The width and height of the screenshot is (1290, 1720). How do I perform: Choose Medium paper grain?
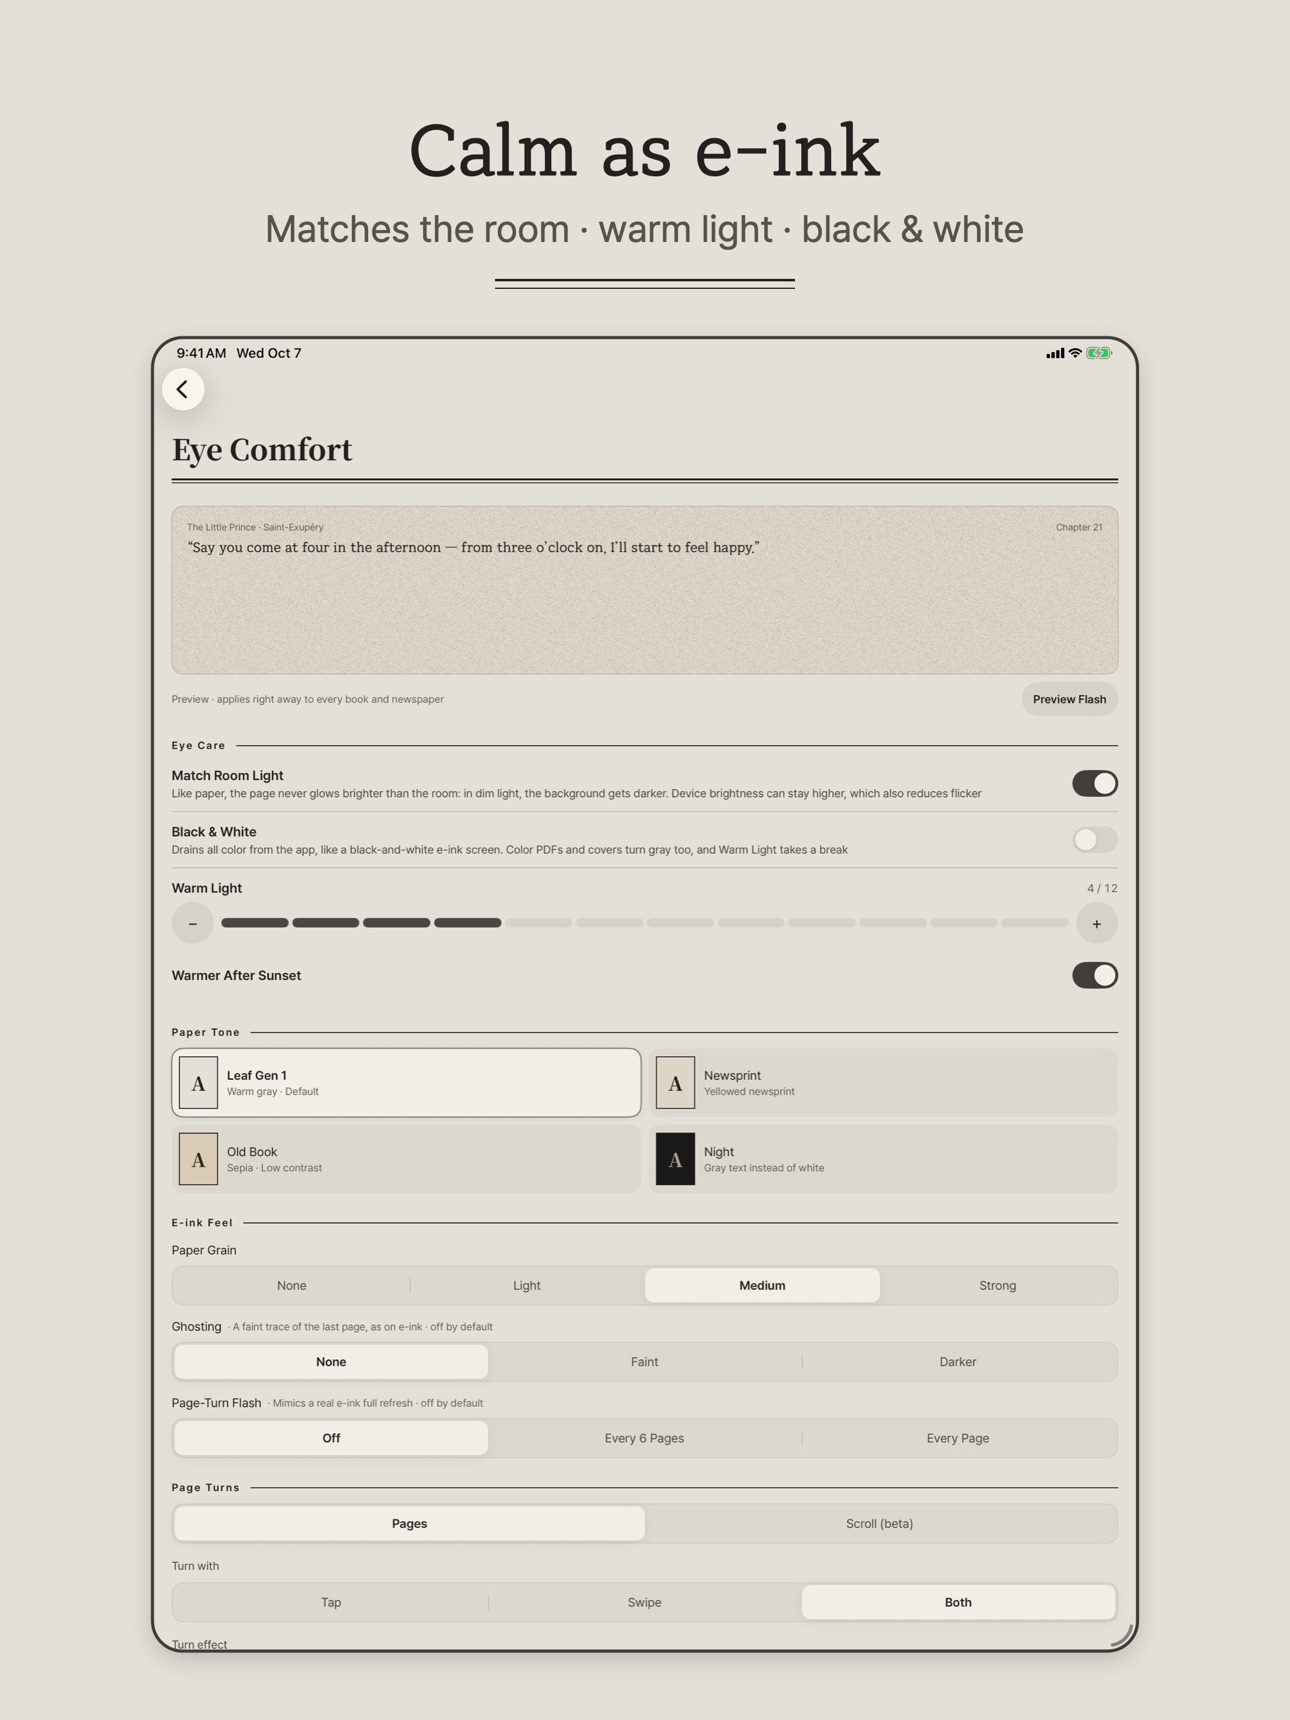click(x=762, y=1285)
